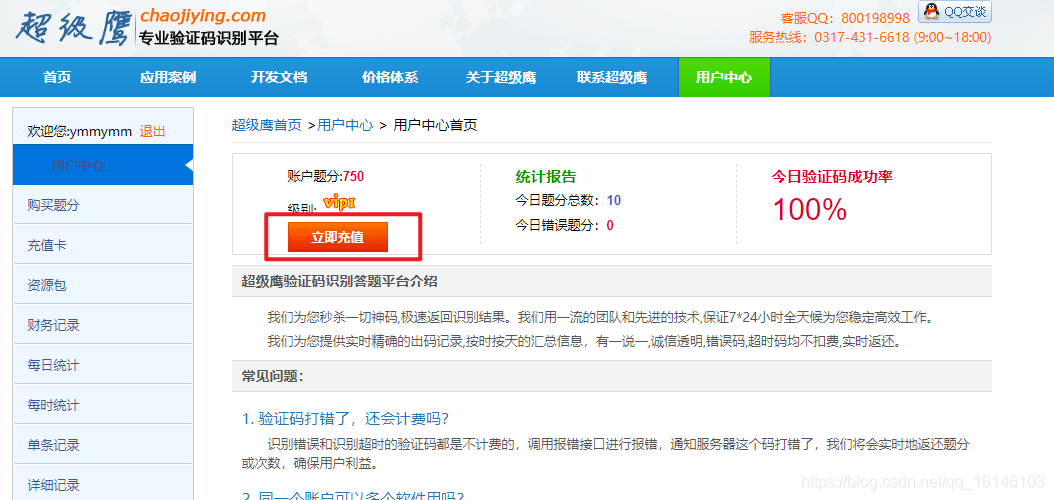Open 财务记录 in the sidebar

point(103,325)
